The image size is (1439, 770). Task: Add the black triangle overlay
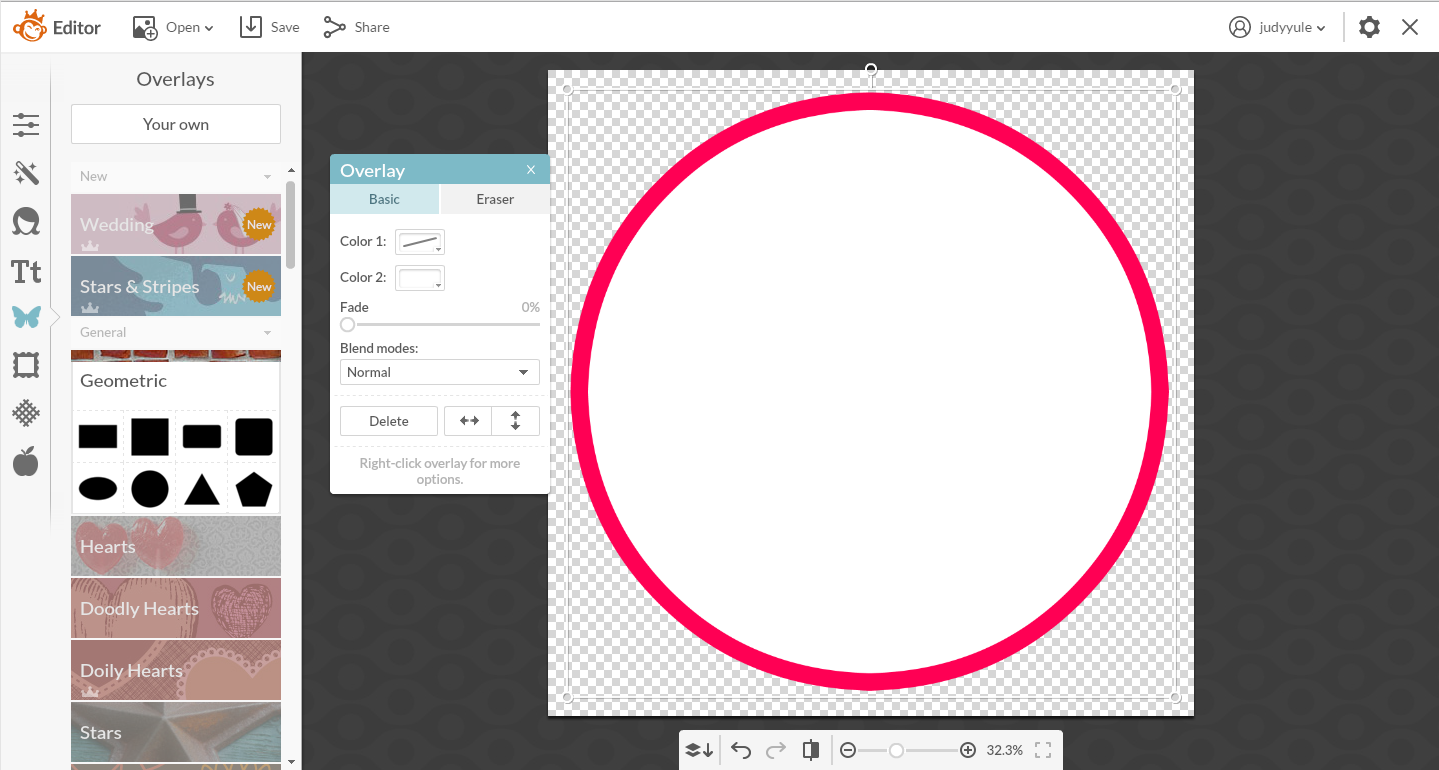pos(202,489)
